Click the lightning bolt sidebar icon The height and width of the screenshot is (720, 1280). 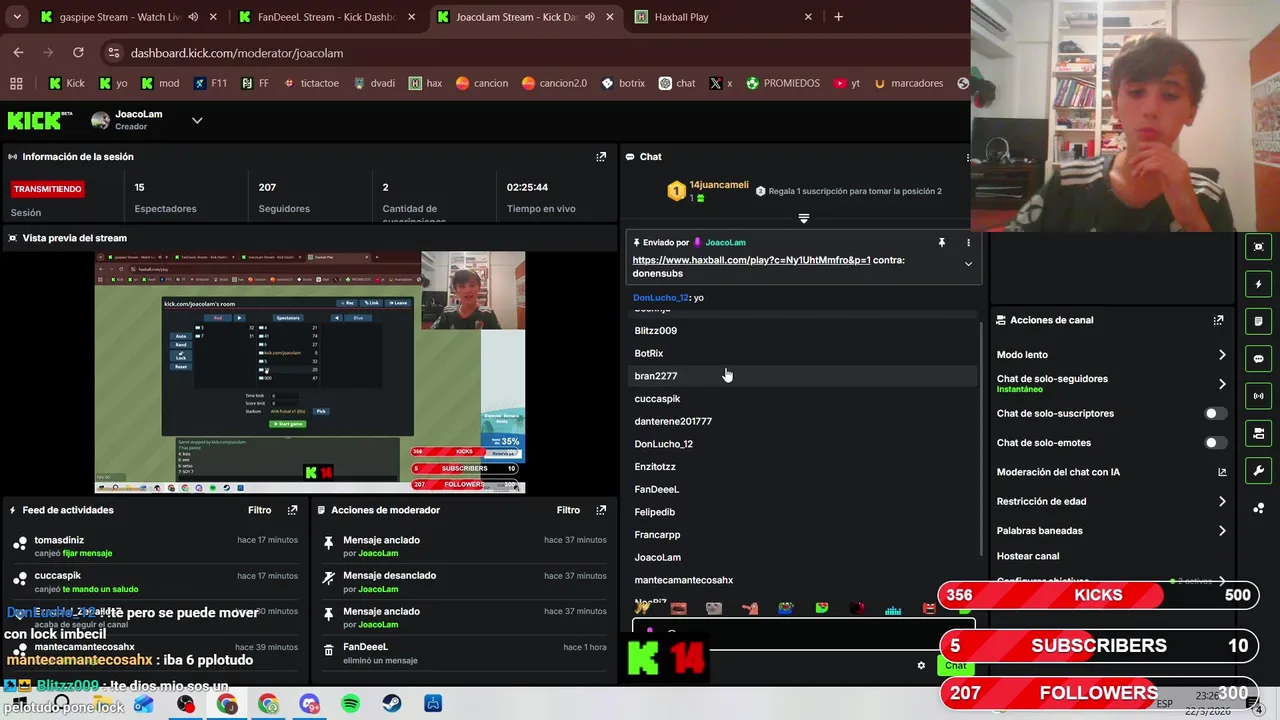[x=1258, y=284]
